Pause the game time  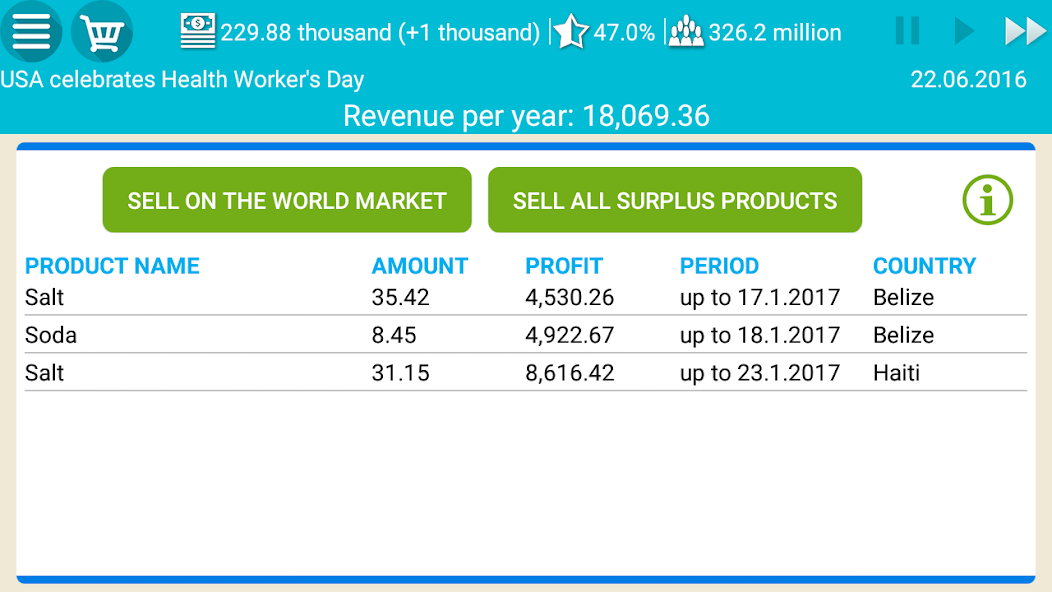tap(907, 31)
